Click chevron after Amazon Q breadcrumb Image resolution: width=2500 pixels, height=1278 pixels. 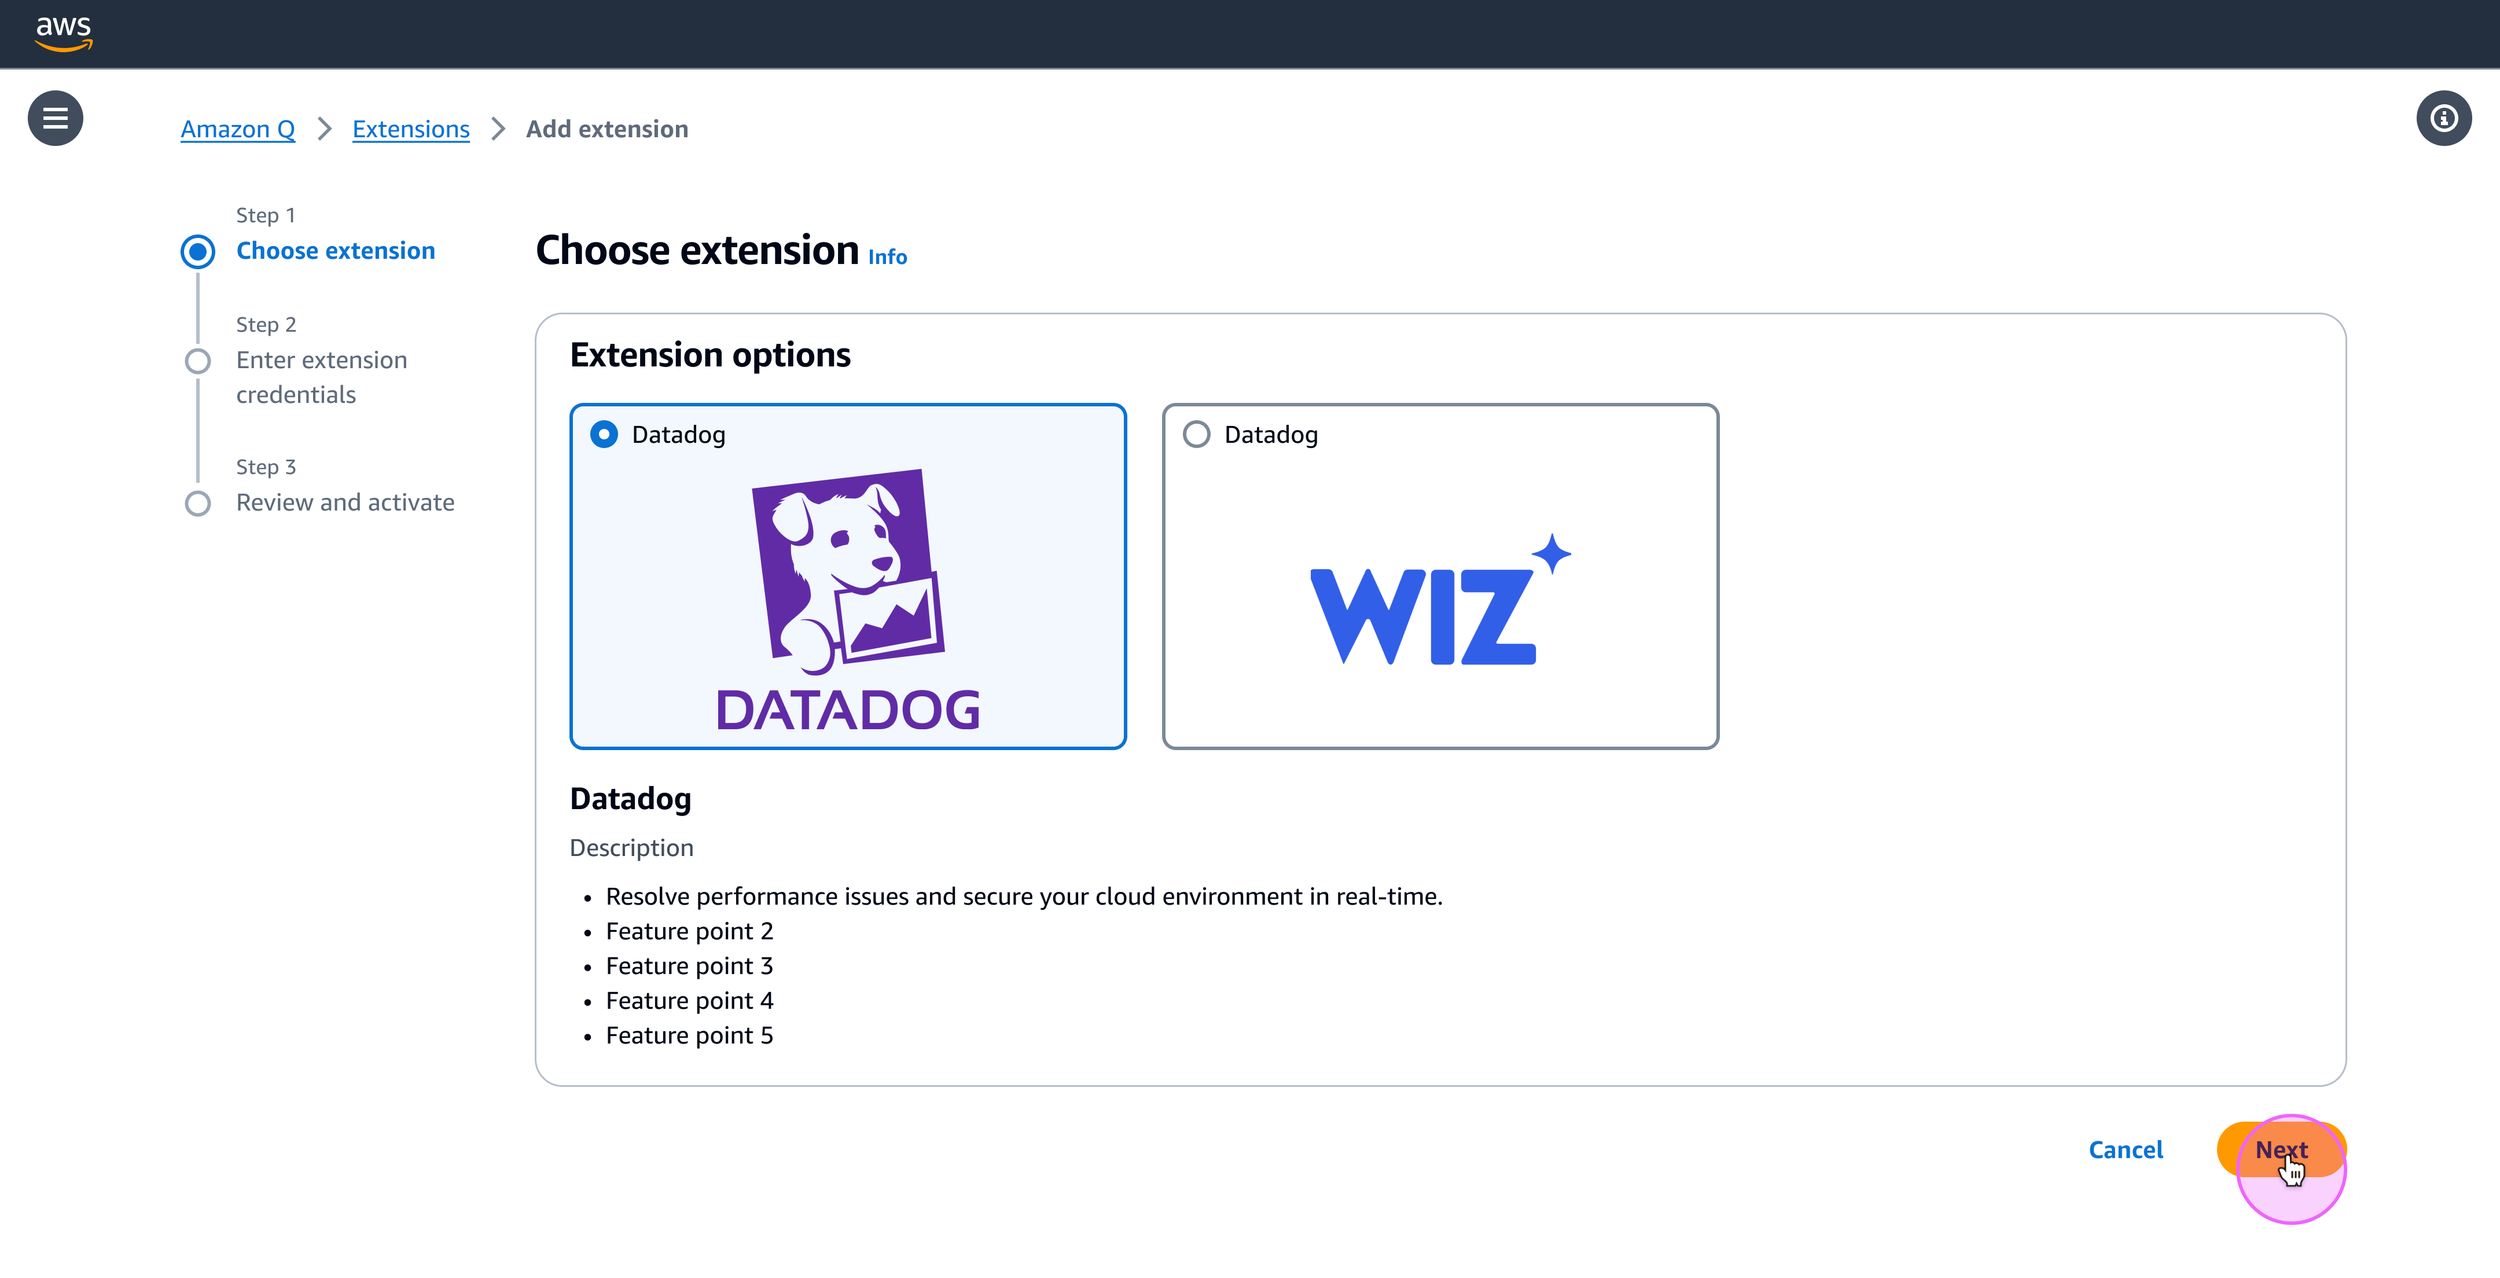324,129
